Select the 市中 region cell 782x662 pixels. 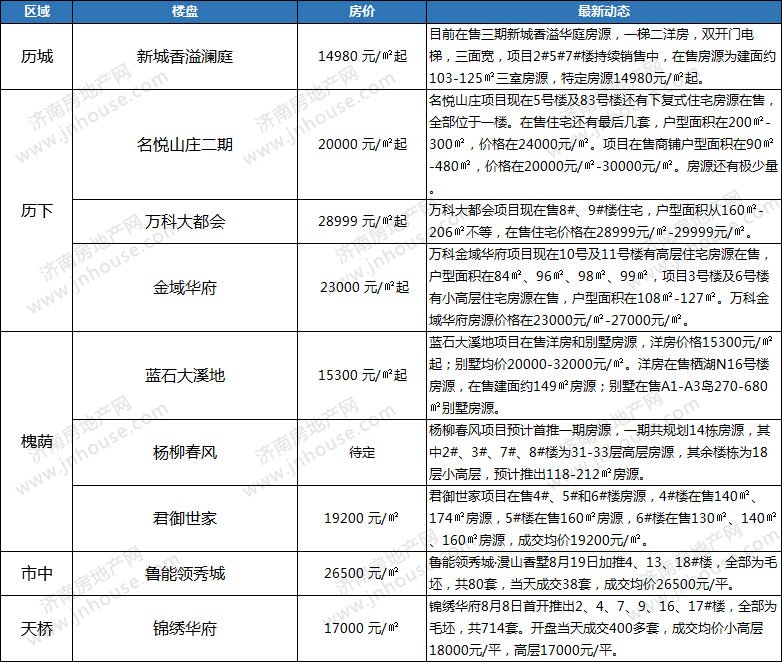pos(36,573)
